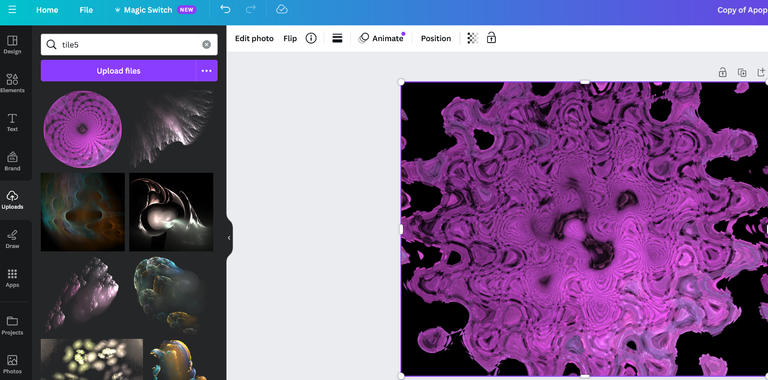Lock the page using the page lock icon
The image size is (768, 380).
[722, 72]
